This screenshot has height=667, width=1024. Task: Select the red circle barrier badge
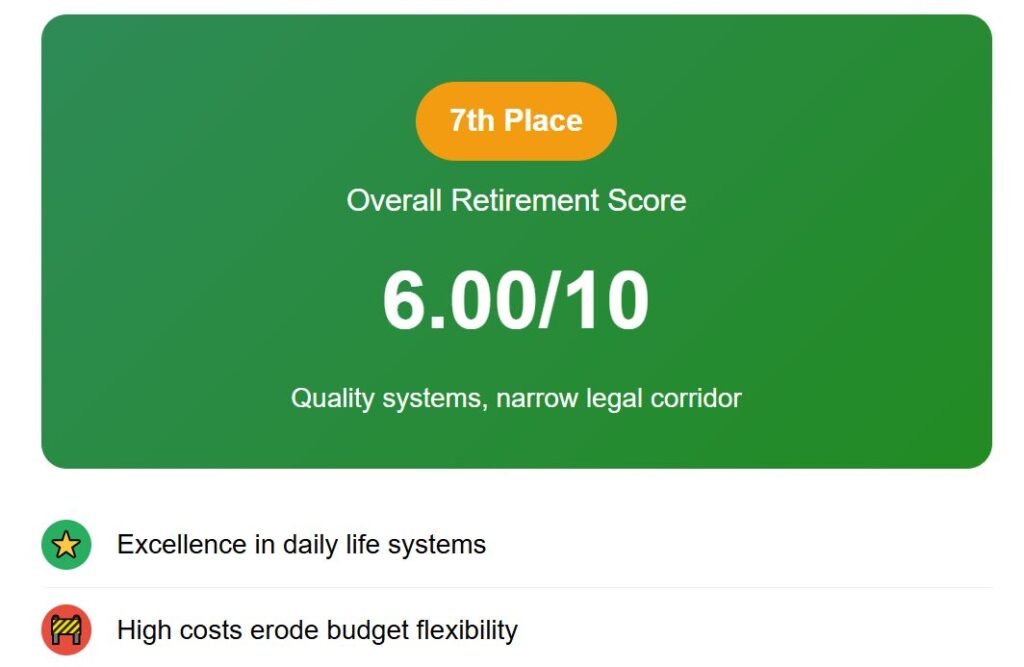pos(66,631)
